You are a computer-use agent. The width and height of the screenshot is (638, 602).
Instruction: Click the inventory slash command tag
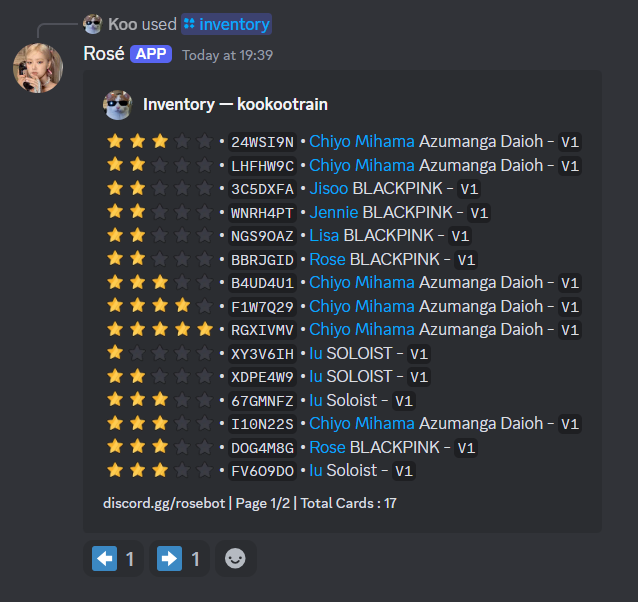226,24
